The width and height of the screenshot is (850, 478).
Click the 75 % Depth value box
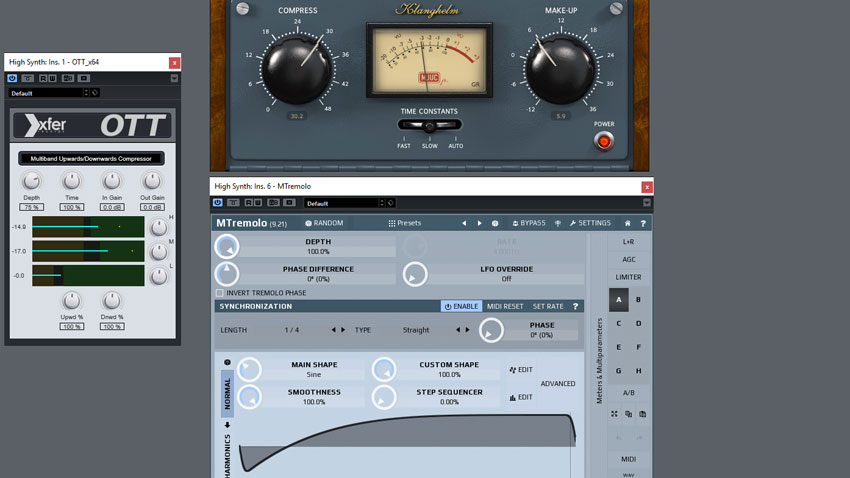pos(31,207)
